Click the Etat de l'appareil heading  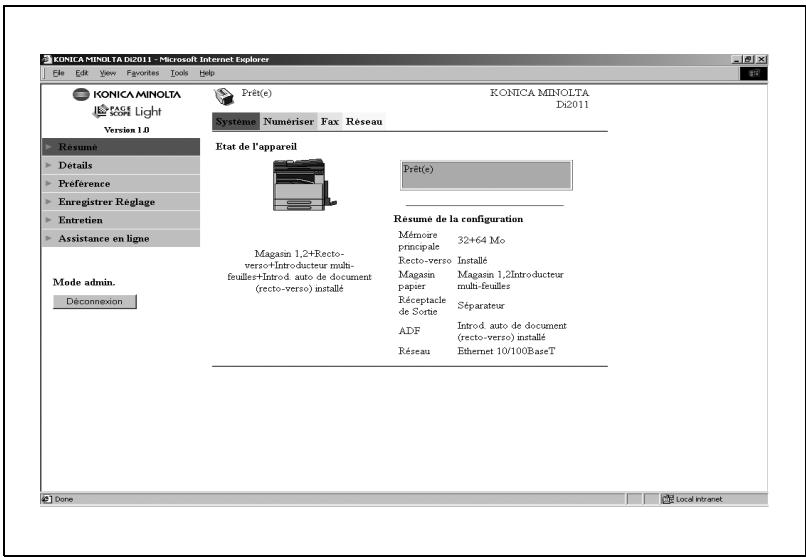[256, 146]
